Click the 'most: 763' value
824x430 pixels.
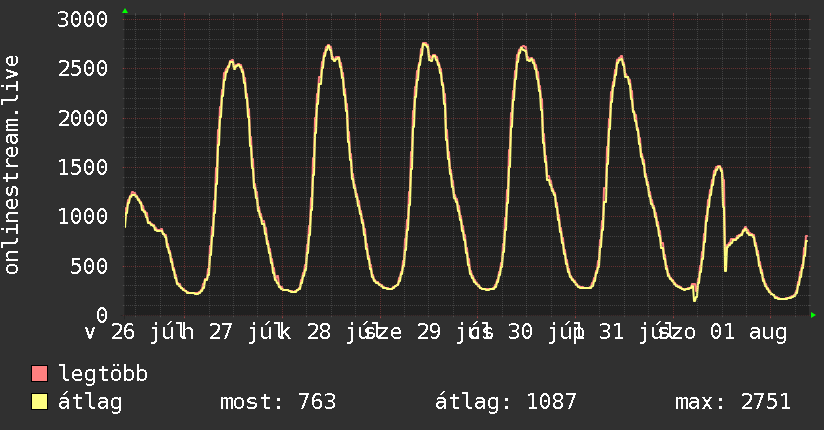[278, 402]
